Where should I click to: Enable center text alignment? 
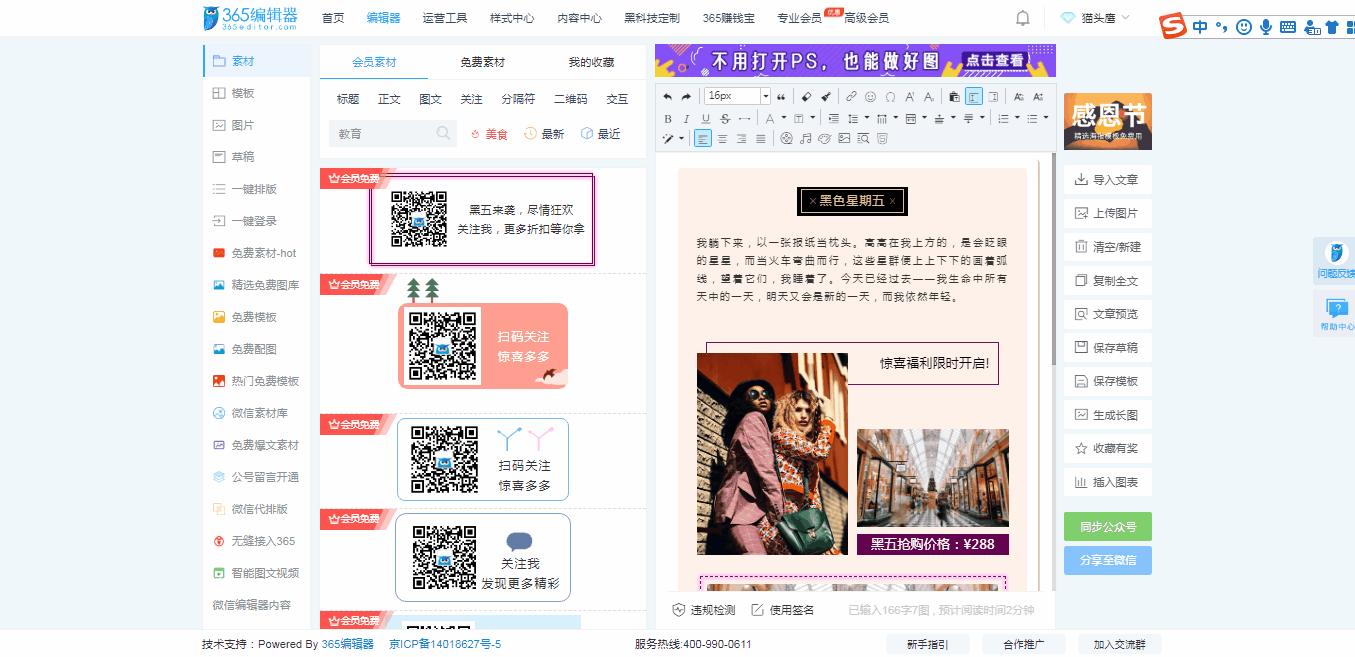[x=723, y=139]
